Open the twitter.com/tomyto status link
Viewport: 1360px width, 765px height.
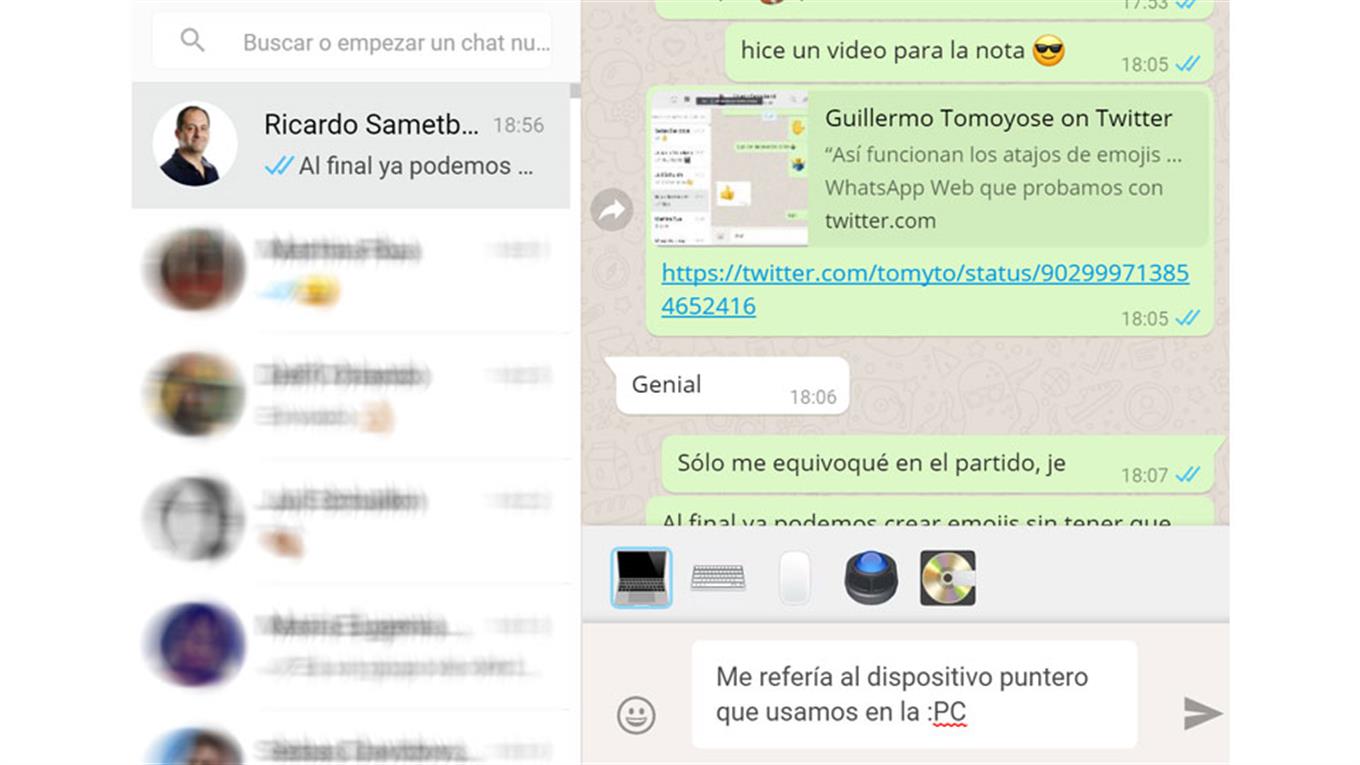924,288
